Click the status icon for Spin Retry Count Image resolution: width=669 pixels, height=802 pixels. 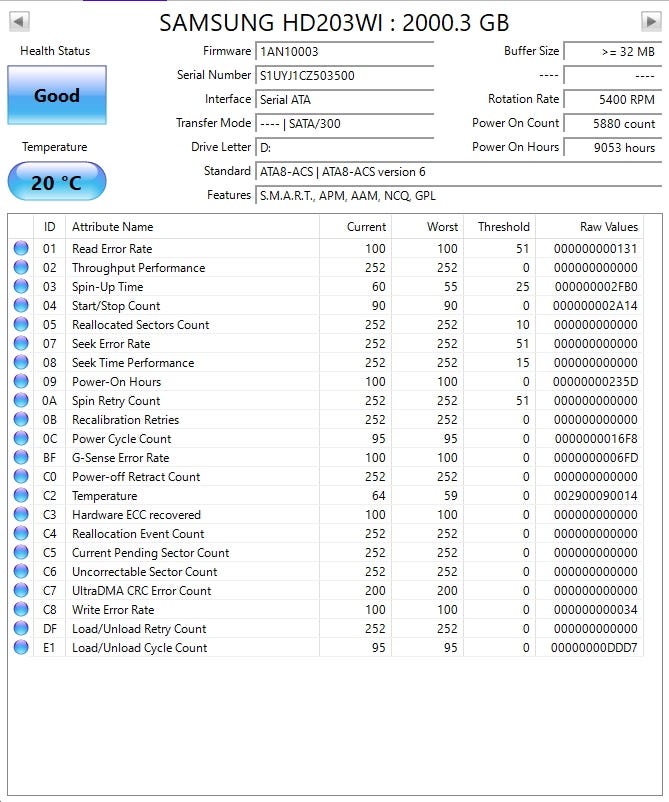tap(21, 400)
